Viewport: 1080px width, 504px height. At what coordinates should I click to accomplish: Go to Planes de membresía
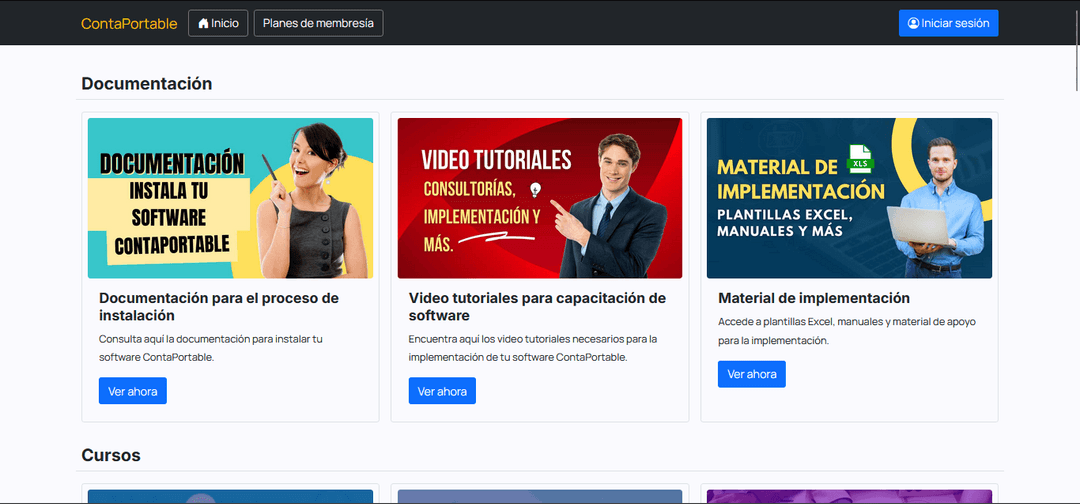point(318,23)
